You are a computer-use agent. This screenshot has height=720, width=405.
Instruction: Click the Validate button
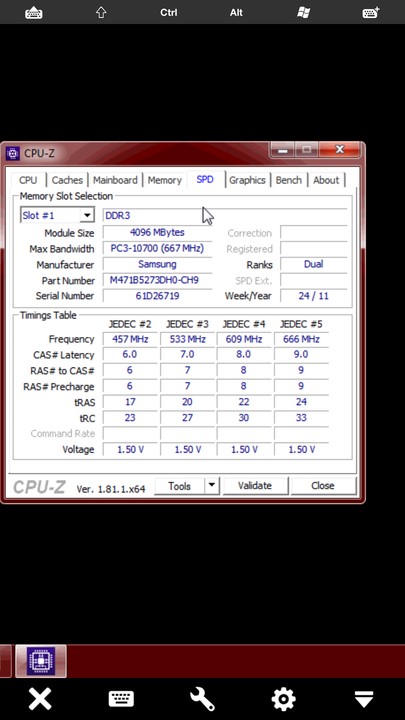(x=255, y=486)
